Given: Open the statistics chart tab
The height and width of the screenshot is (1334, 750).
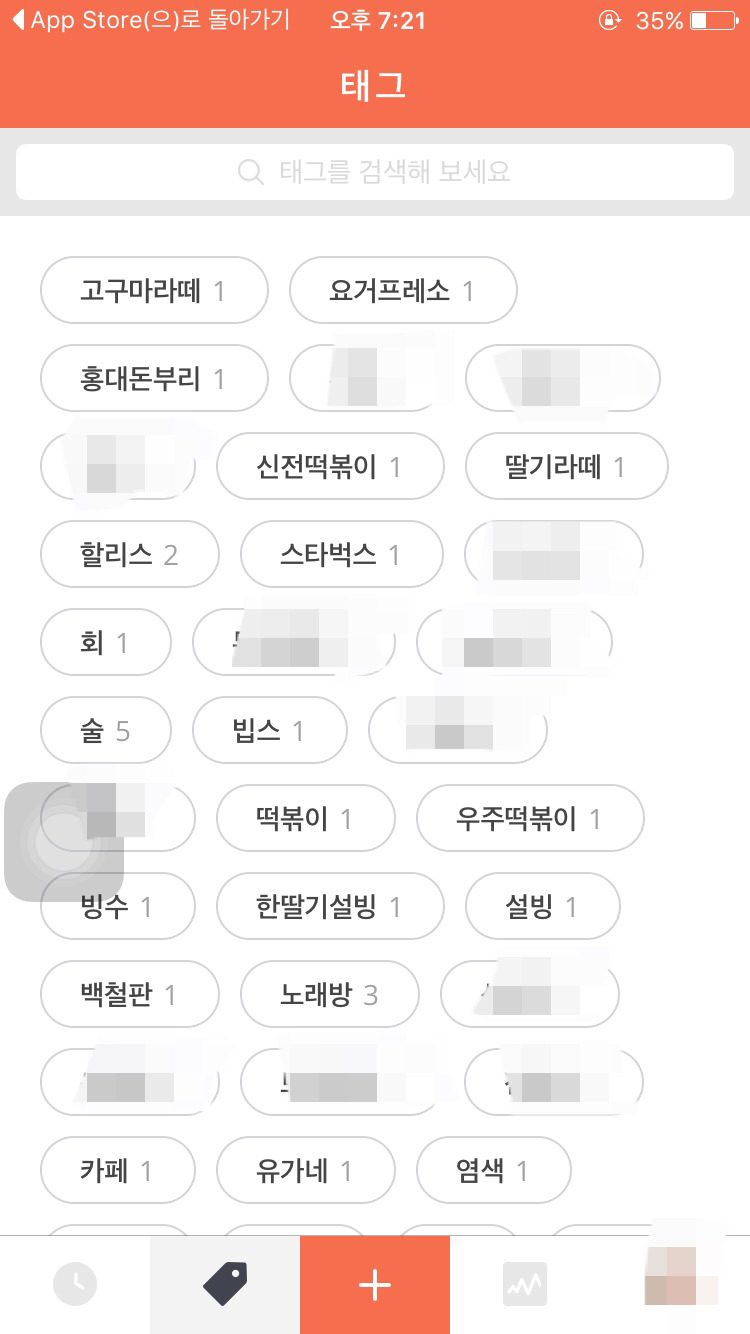Looking at the screenshot, I should 525,1284.
